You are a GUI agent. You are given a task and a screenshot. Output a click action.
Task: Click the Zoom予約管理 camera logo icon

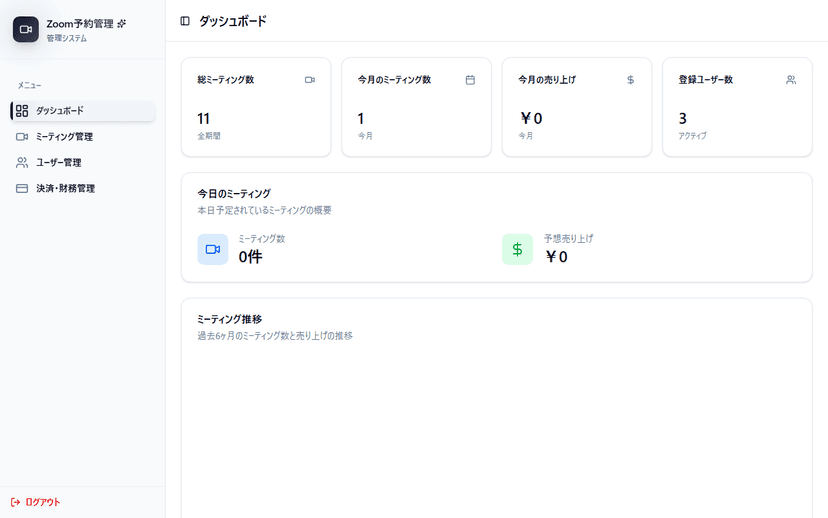coord(26,30)
